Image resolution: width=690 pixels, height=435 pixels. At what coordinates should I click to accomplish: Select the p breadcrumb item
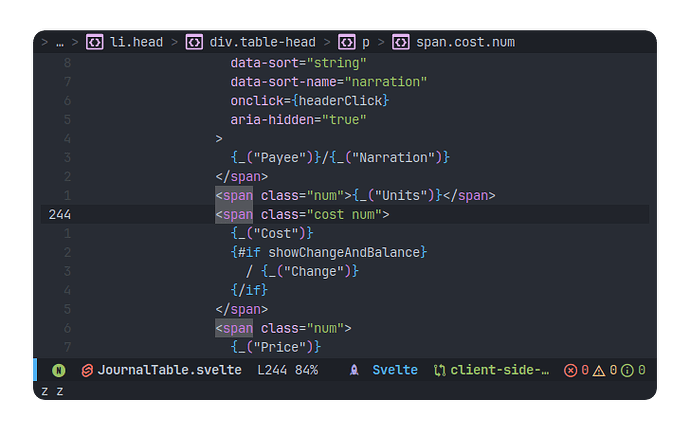click(x=365, y=42)
